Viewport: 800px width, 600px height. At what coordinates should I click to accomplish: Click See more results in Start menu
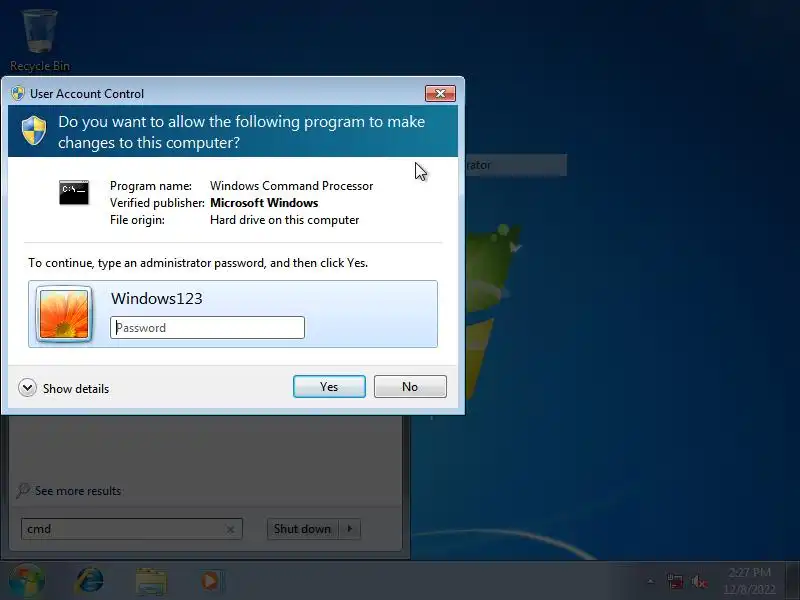pyautogui.click(x=78, y=491)
